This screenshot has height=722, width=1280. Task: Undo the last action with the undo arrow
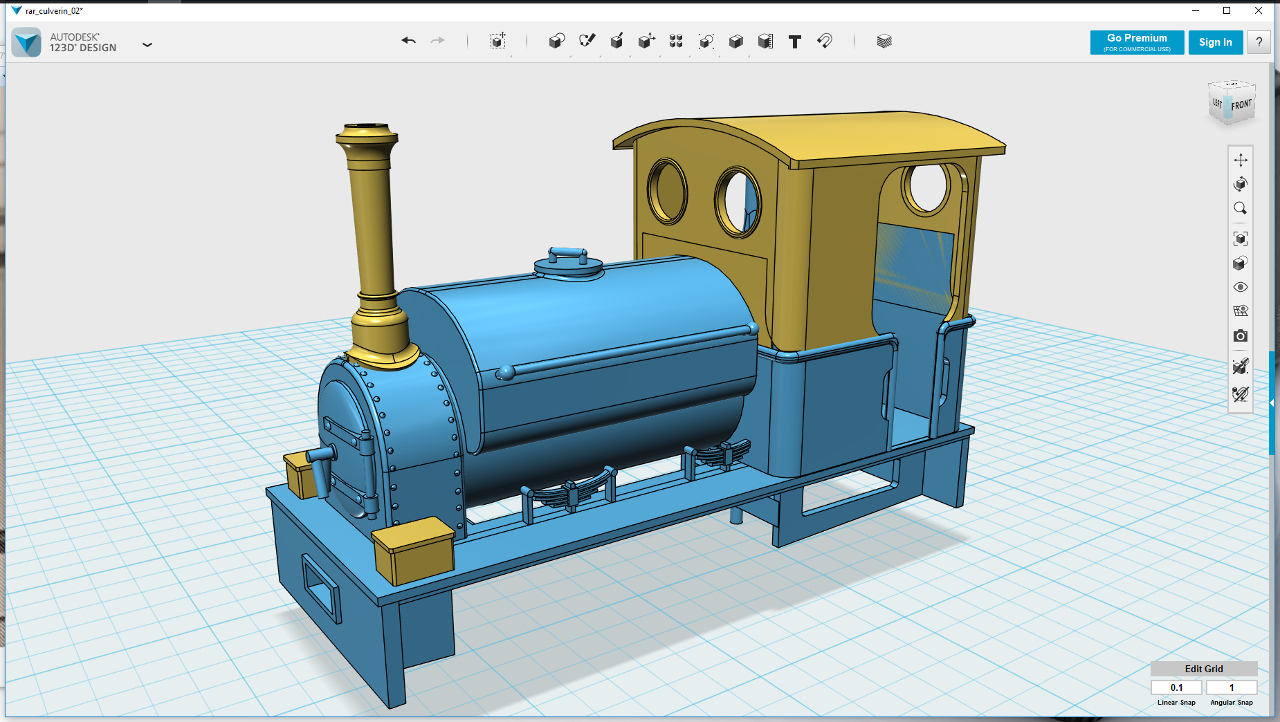pyautogui.click(x=408, y=41)
